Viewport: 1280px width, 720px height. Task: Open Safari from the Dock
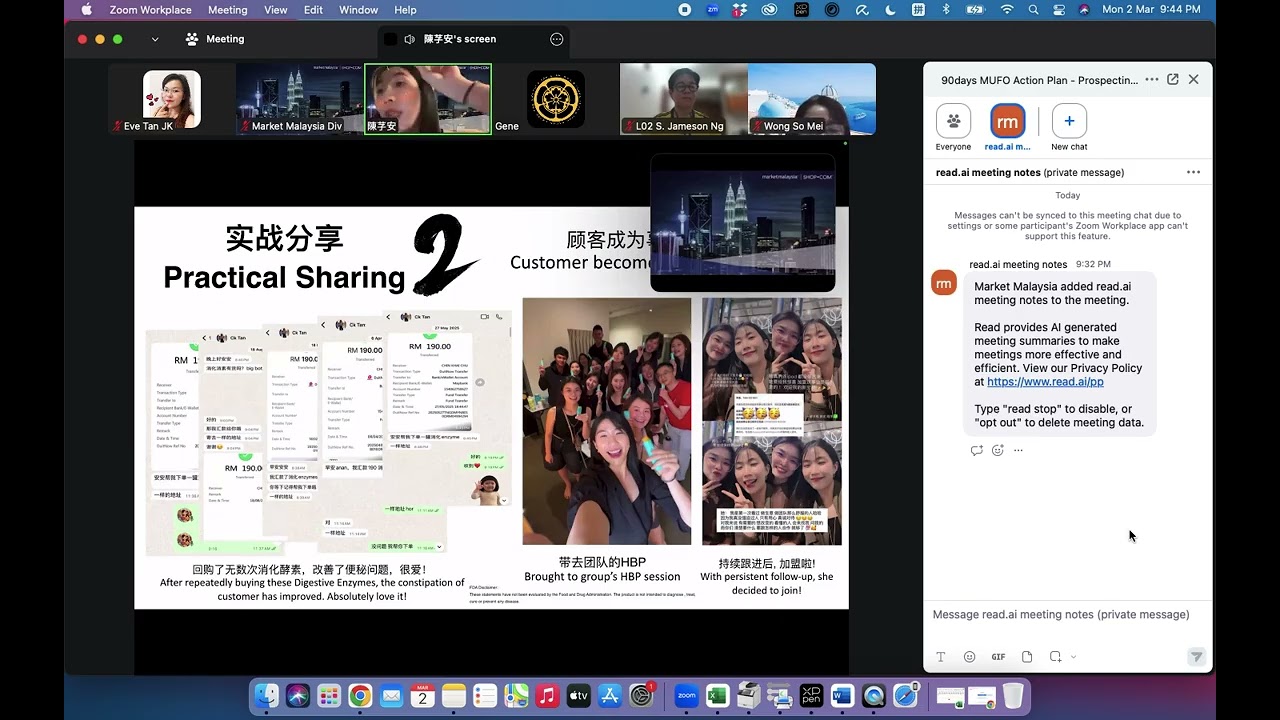(905, 695)
